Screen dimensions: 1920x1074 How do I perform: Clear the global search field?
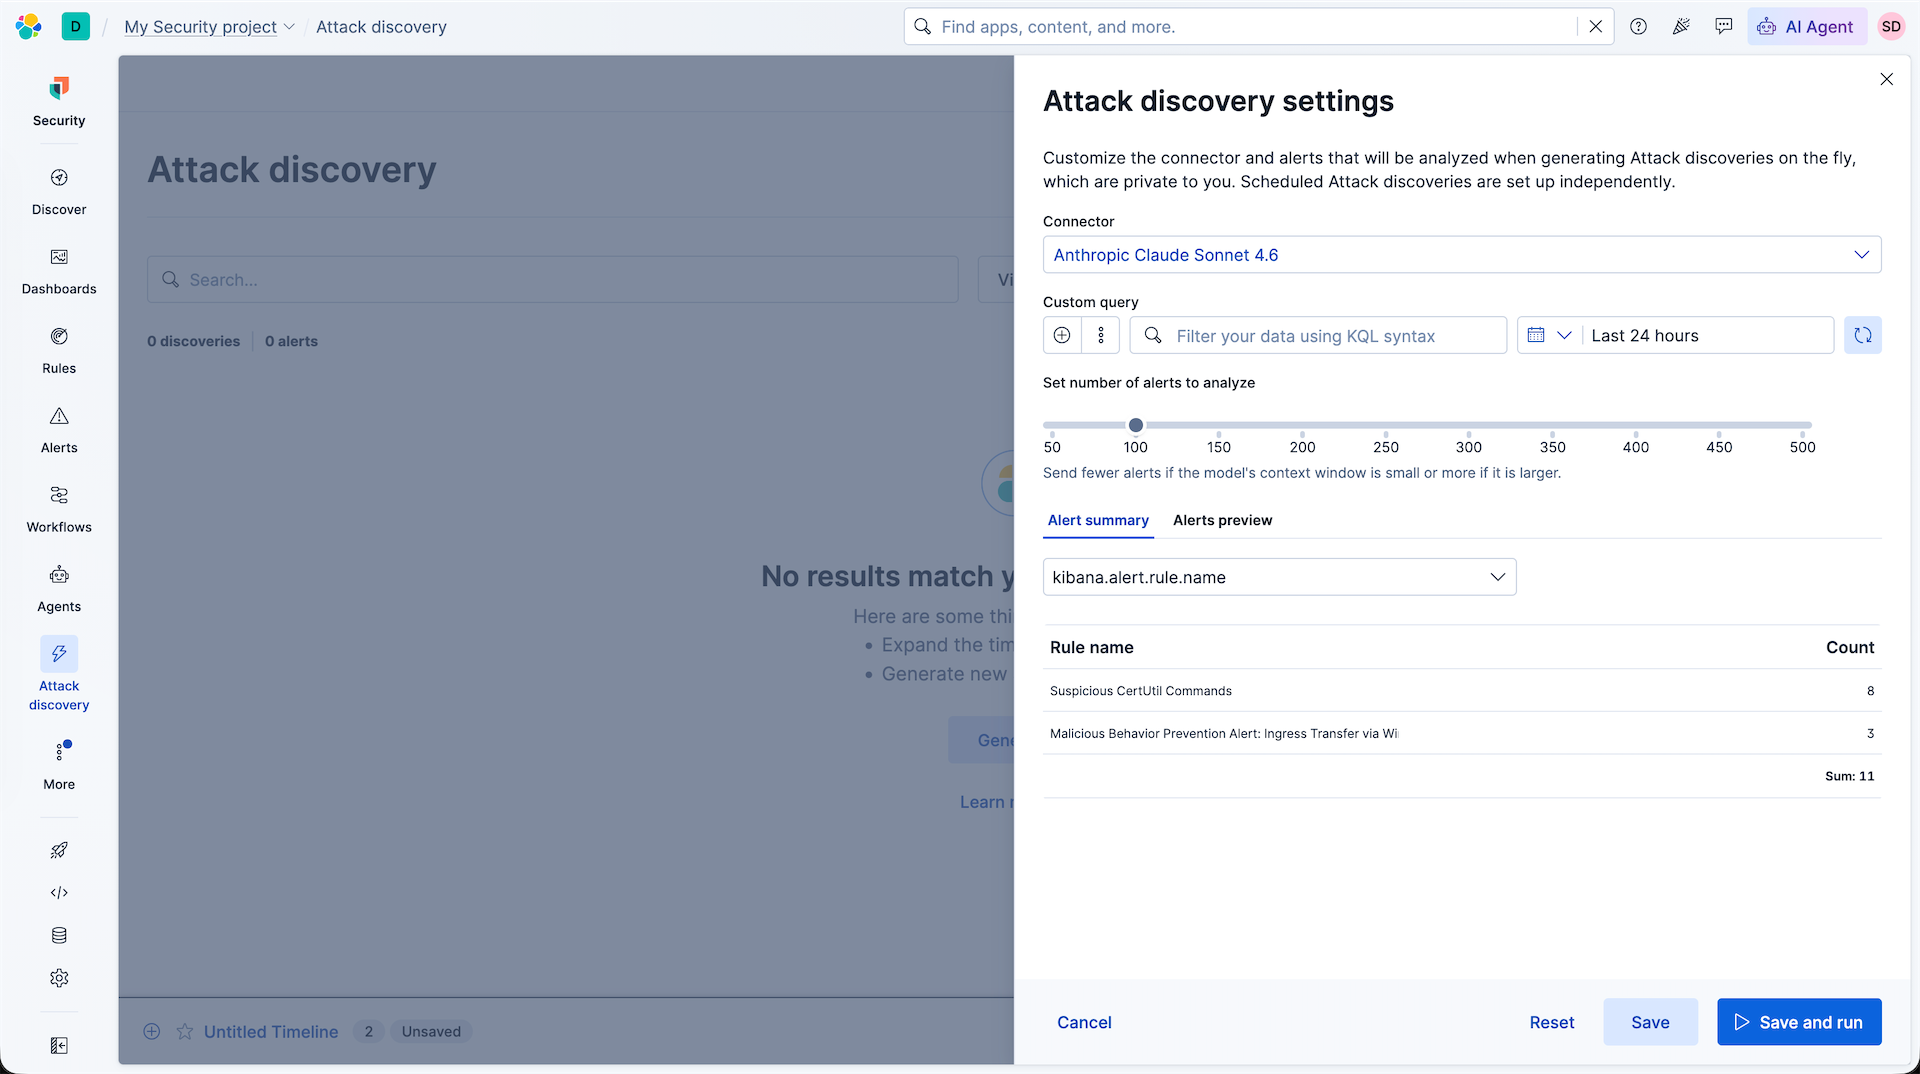[1596, 27]
